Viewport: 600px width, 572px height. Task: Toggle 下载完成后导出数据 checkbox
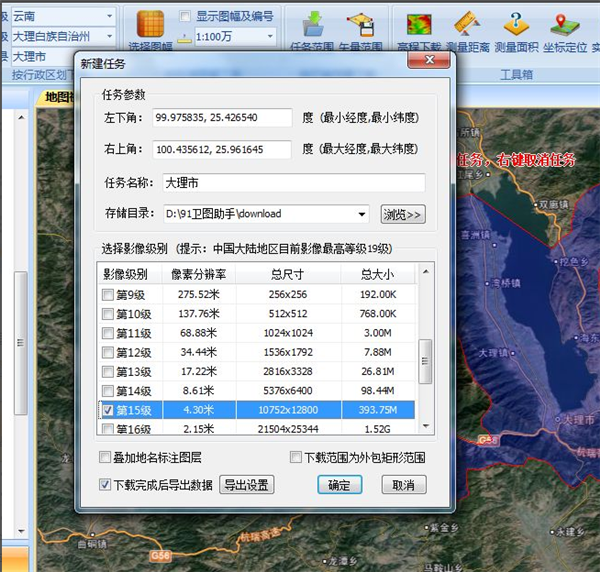pyautogui.click(x=106, y=485)
